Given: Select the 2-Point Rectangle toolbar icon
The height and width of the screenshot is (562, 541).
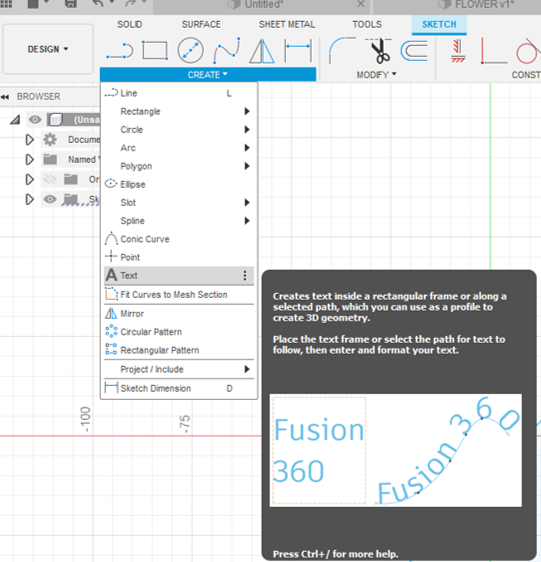Looking at the screenshot, I should click(155, 50).
